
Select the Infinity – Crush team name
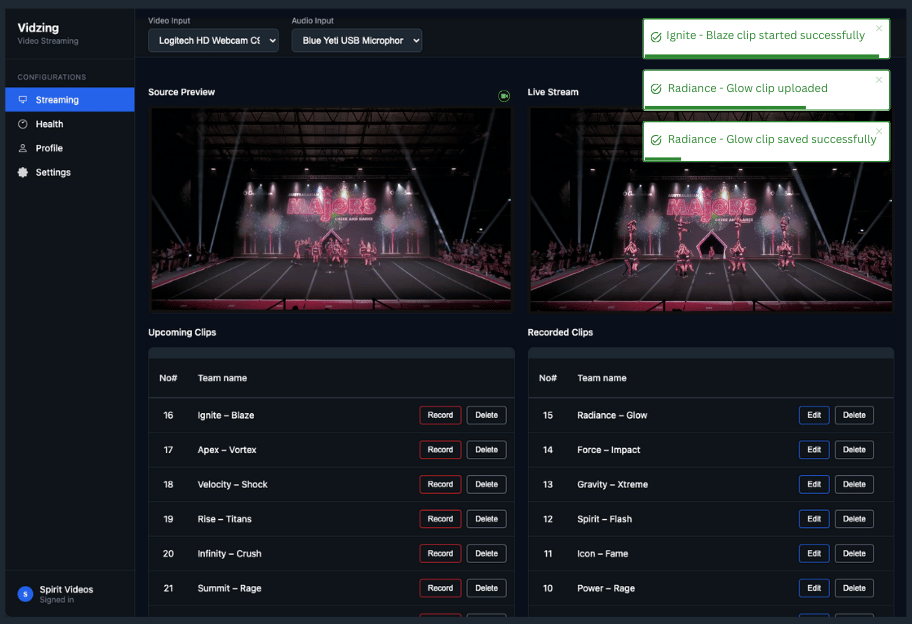pos(229,554)
